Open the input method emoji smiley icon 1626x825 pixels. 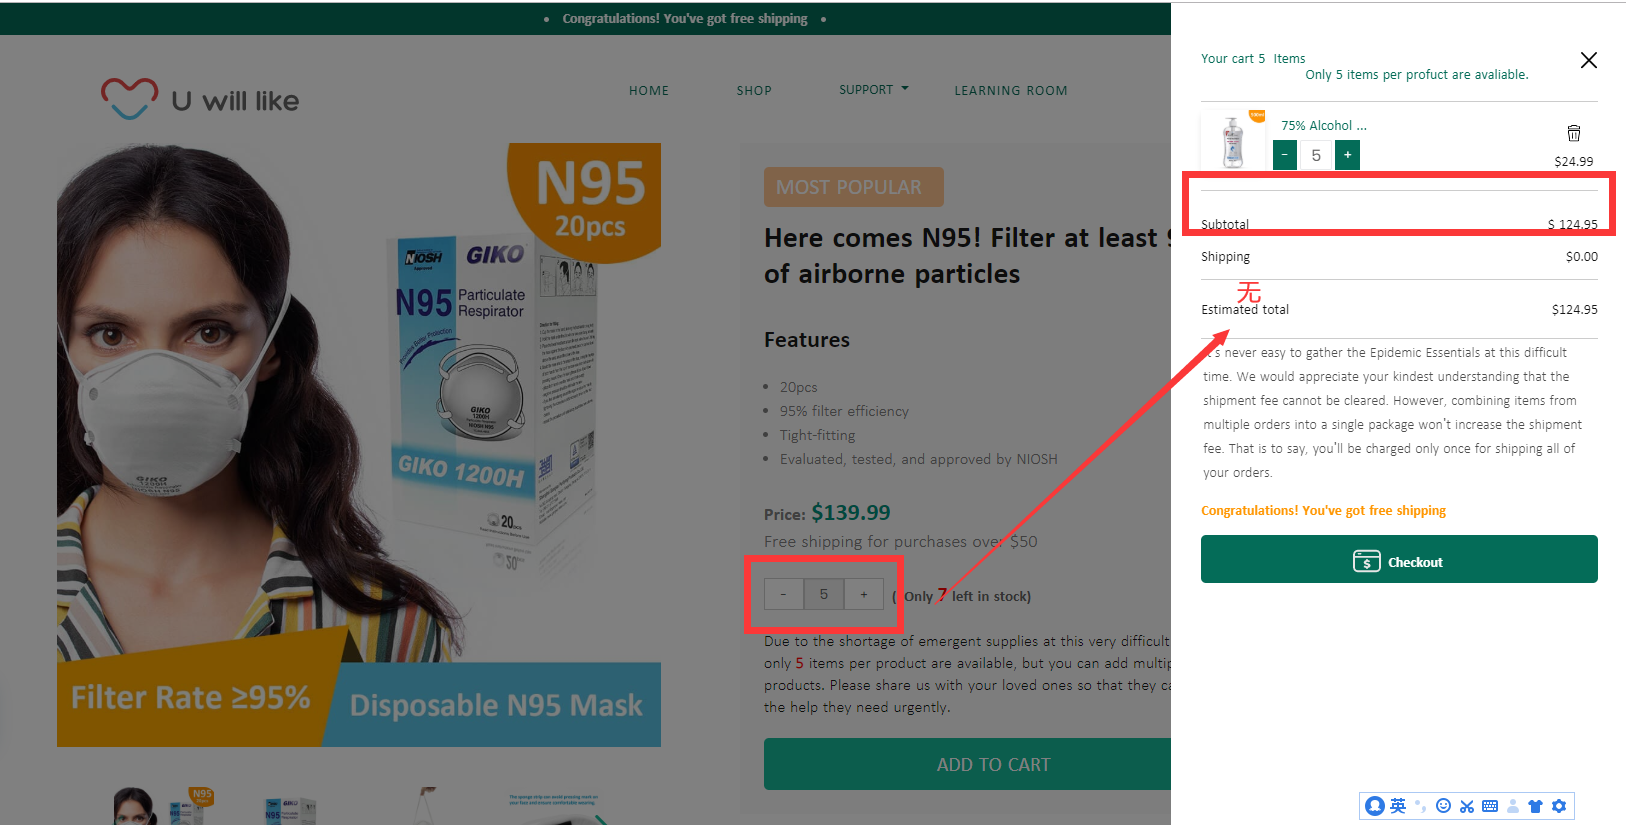(1443, 806)
